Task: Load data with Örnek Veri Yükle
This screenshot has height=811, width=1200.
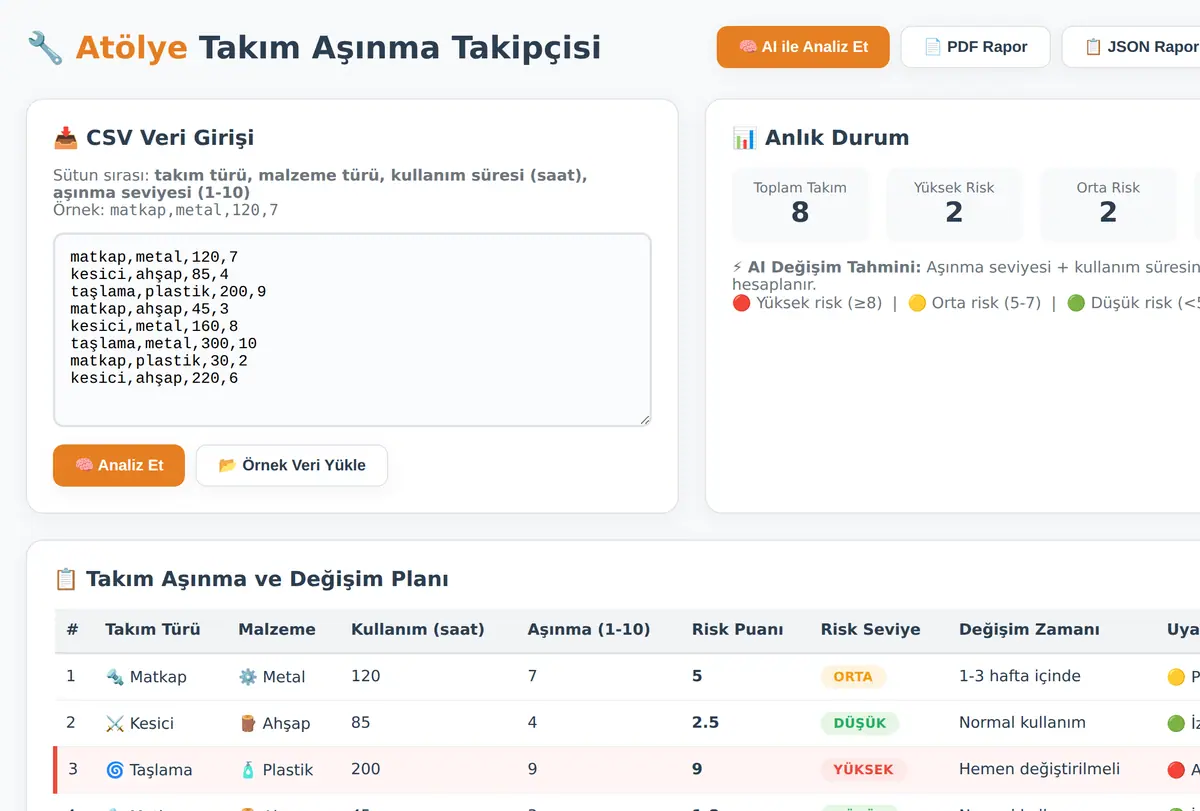Action: click(x=292, y=465)
